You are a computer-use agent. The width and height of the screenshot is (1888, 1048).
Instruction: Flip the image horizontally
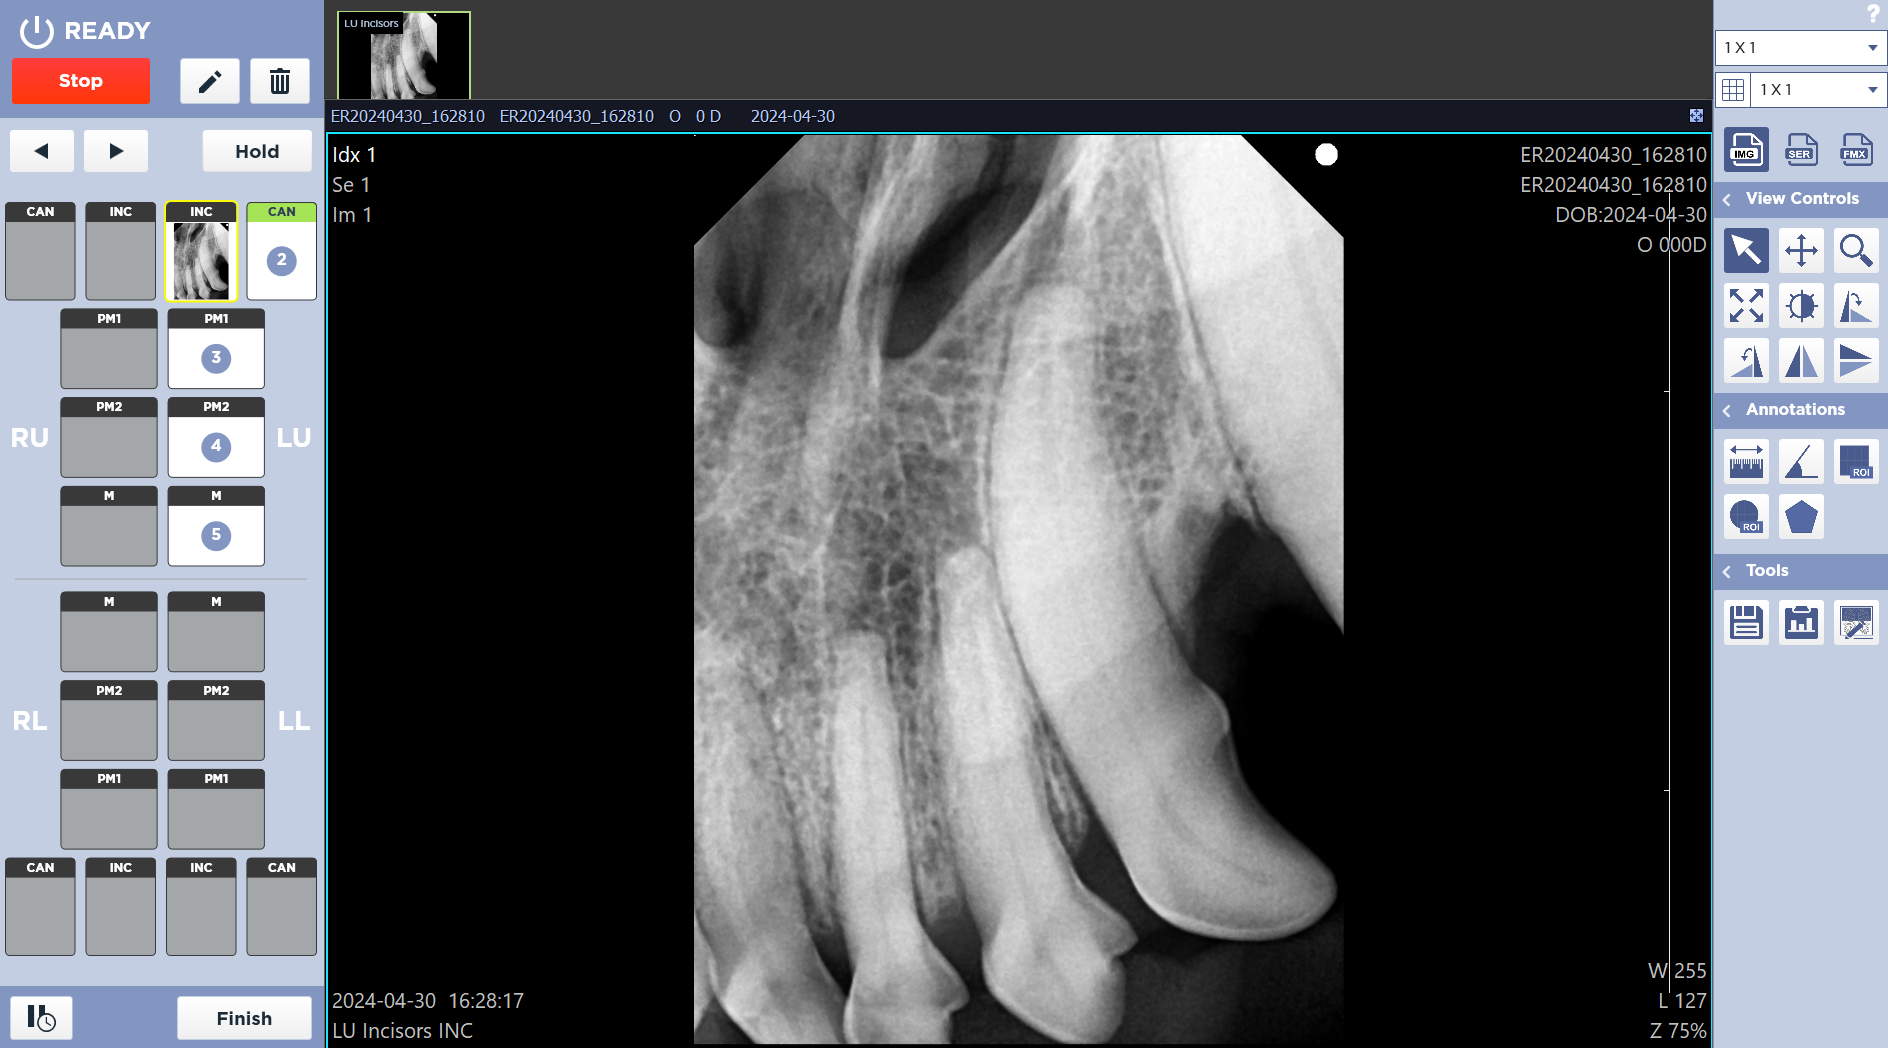point(1801,361)
